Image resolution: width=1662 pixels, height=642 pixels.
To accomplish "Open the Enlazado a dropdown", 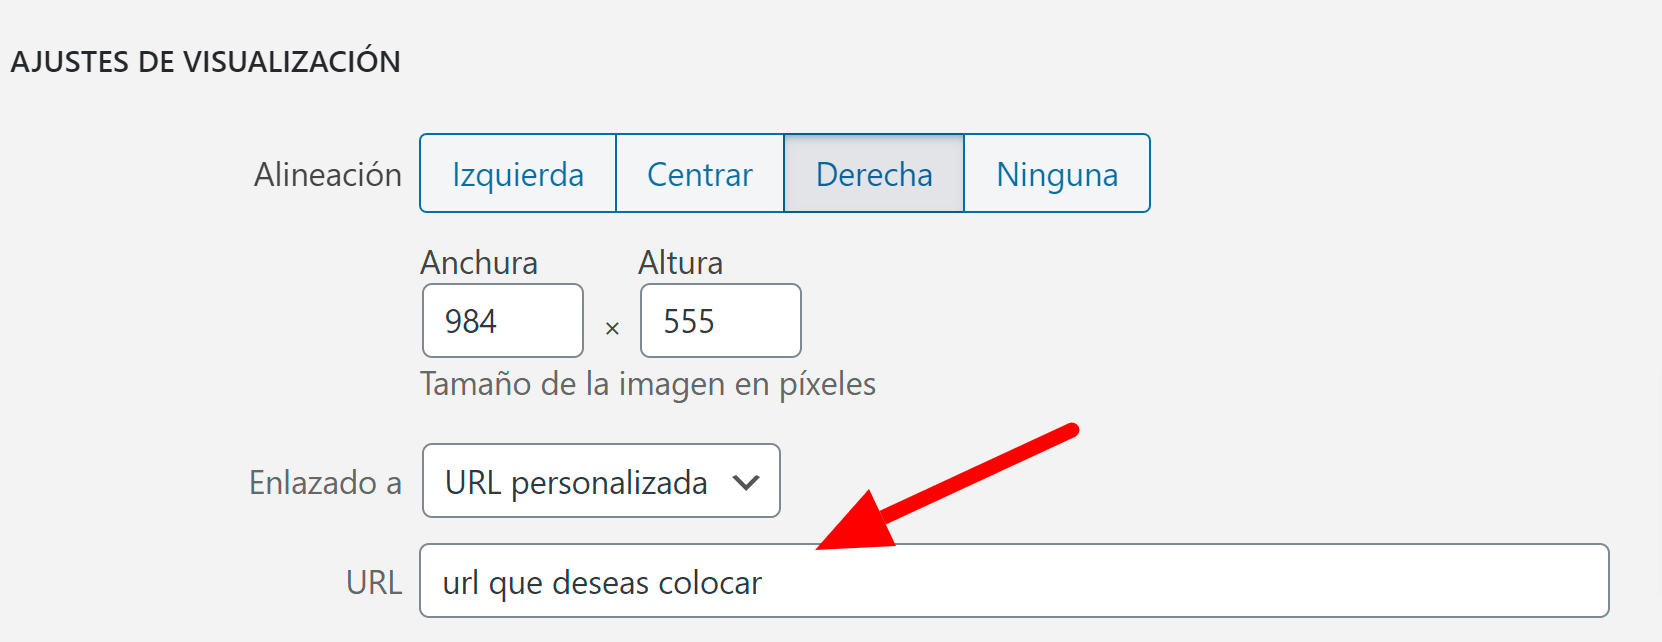I will 601,481.
